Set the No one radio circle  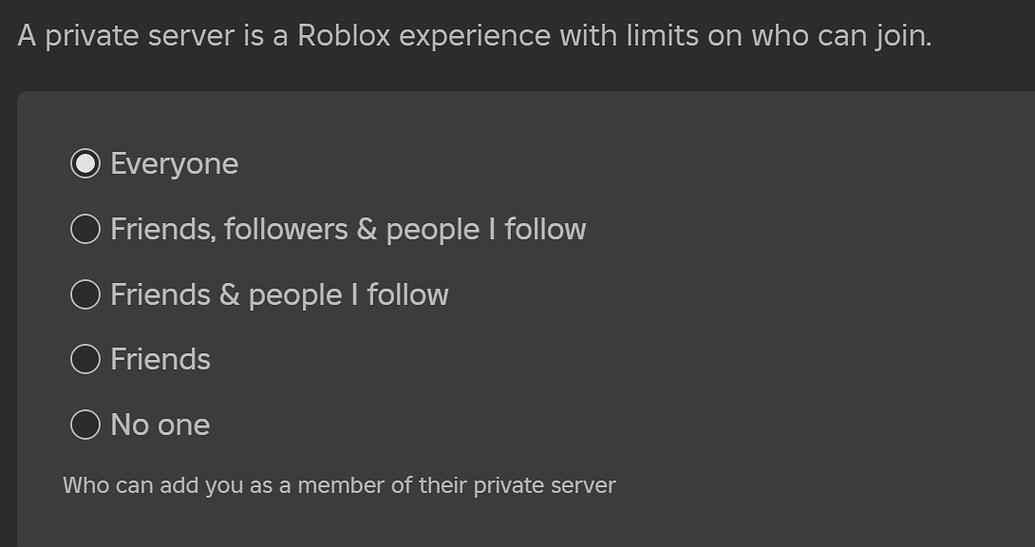(x=86, y=425)
